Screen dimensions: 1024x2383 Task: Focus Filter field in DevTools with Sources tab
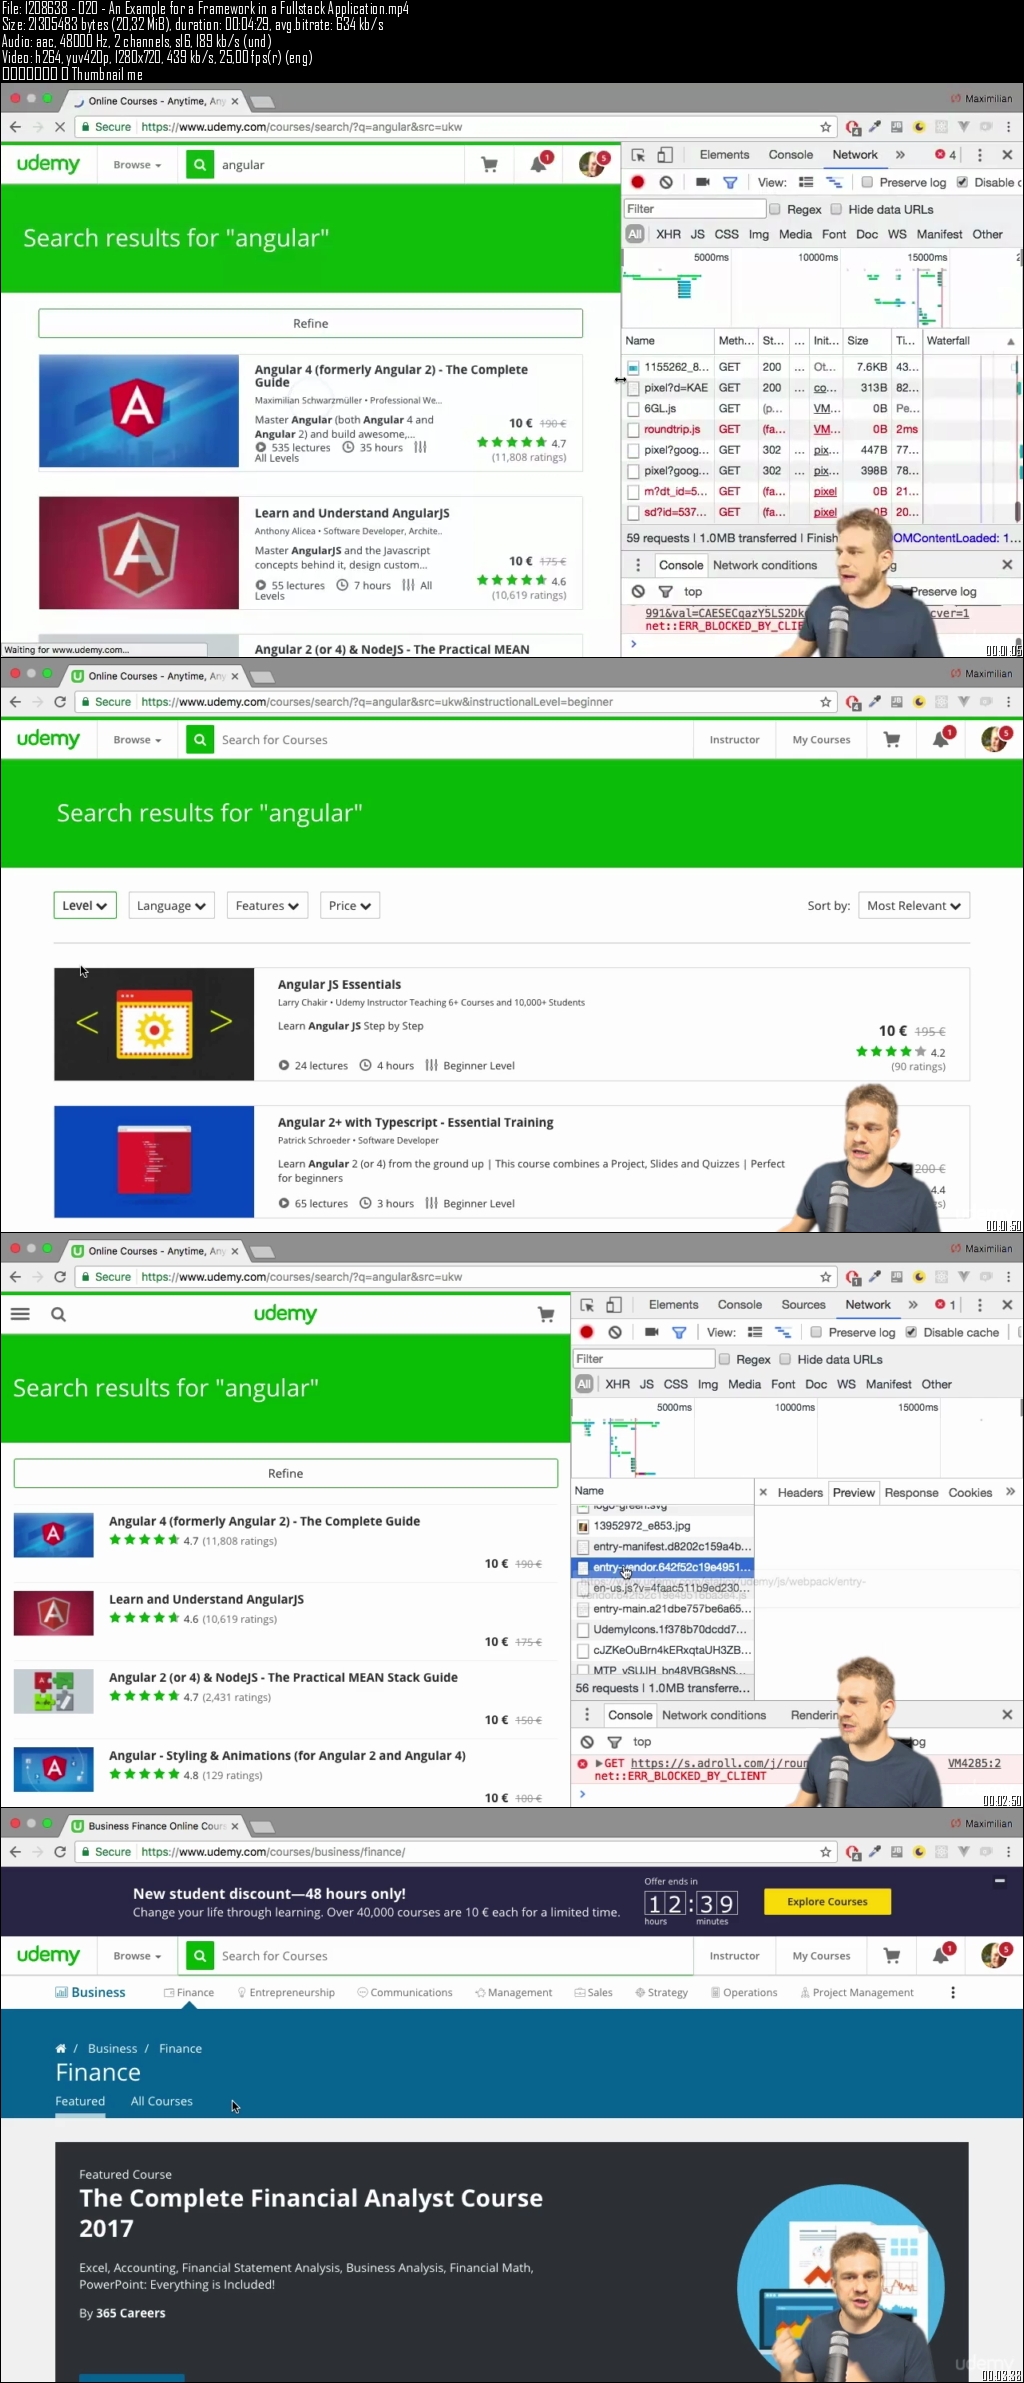(644, 1359)
